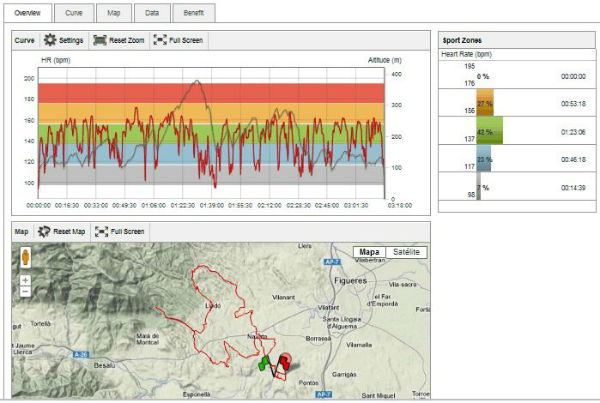Open the Map tab
The height and width of the screenshot is (403, 600).
(x=114, y=13)
